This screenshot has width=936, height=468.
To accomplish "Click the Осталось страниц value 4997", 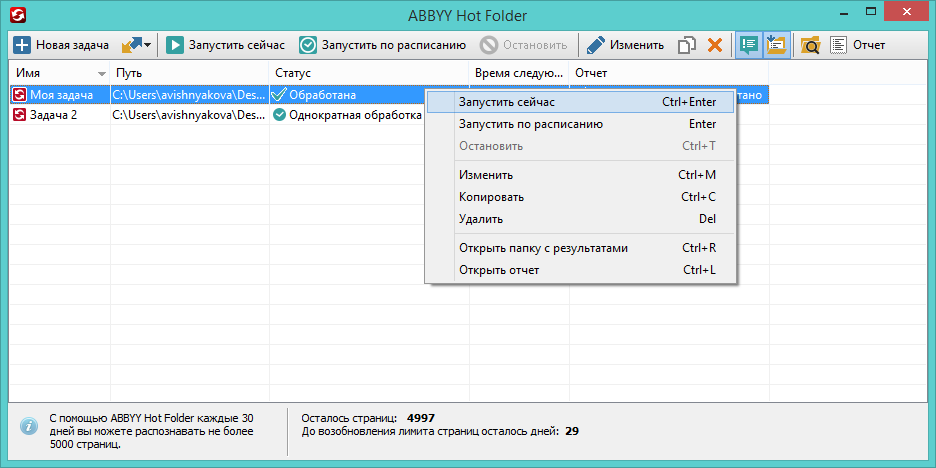I will 423,418.
